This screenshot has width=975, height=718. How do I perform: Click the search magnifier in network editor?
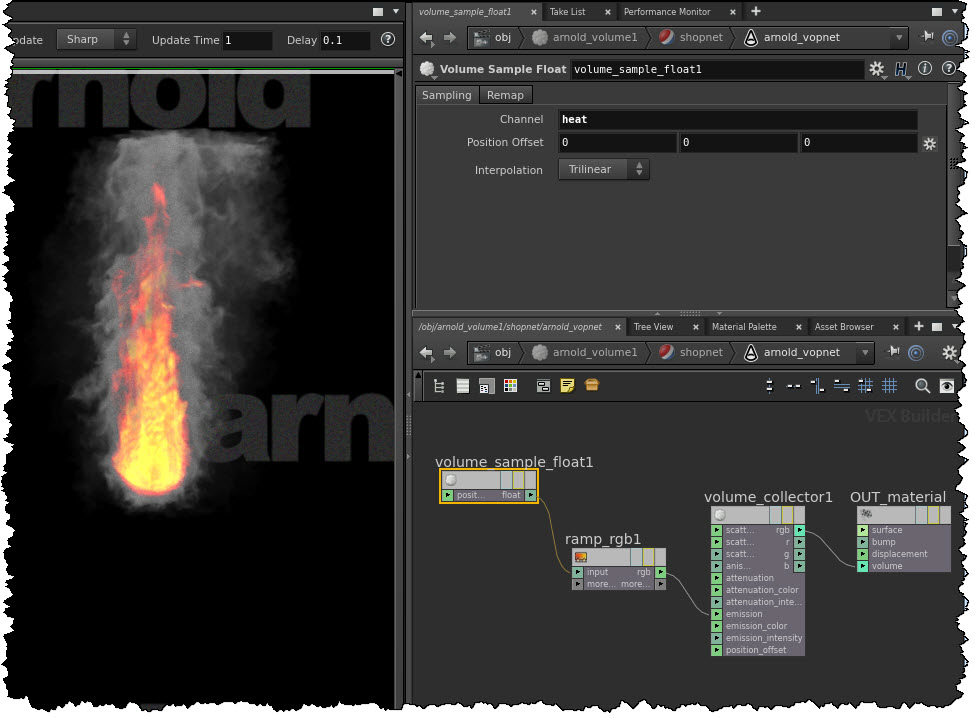click(922, 386)
